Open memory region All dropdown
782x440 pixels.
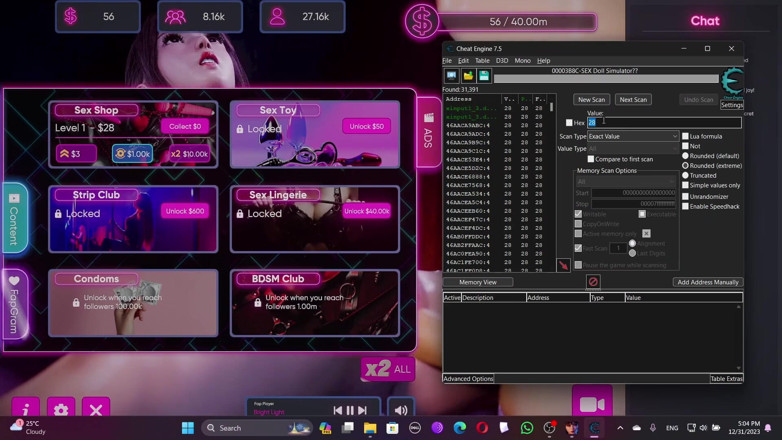(626, 182)
